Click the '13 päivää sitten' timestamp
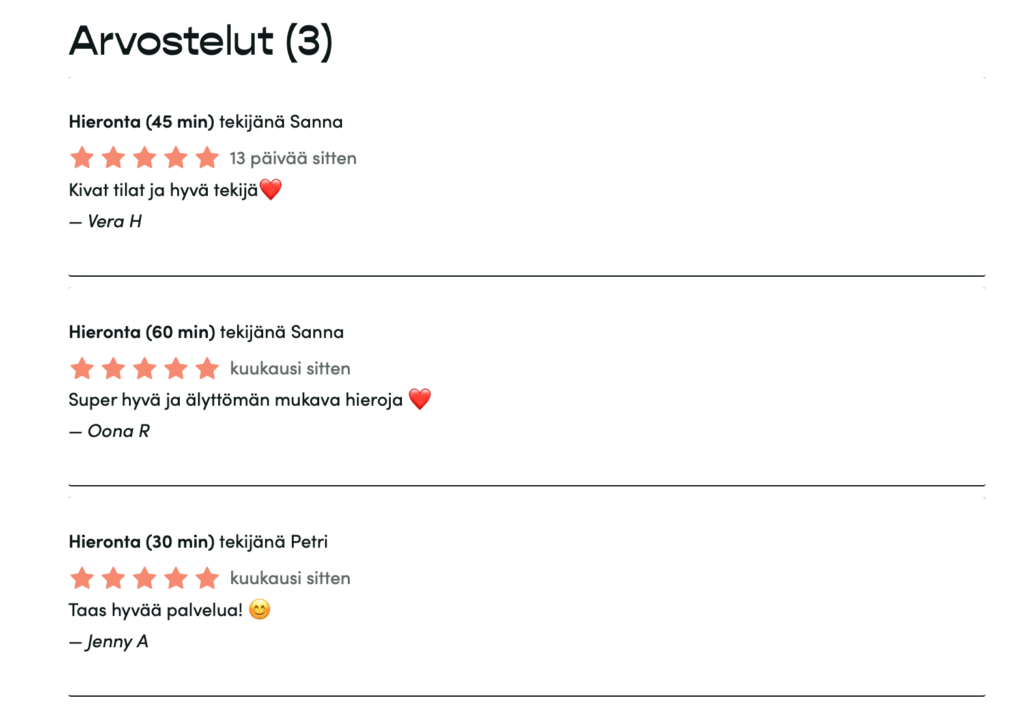 (x=293, y=158)
